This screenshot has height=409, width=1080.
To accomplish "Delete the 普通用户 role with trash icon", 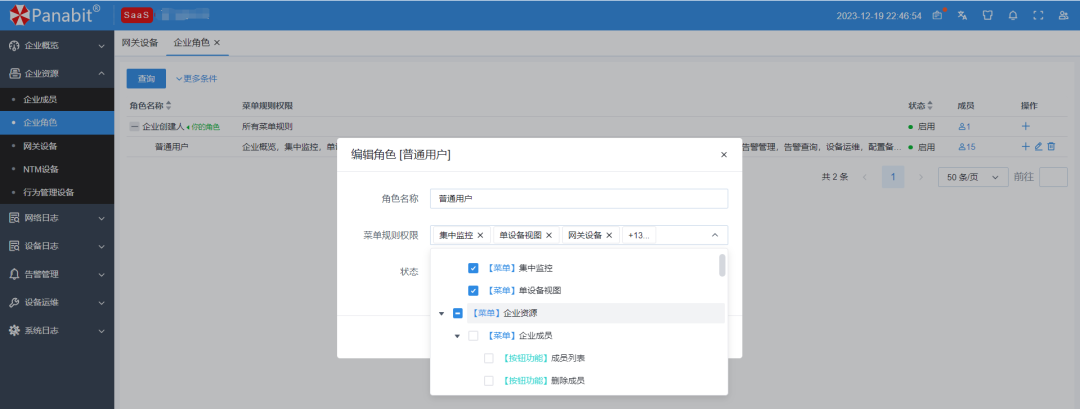I will (1051, 147).
